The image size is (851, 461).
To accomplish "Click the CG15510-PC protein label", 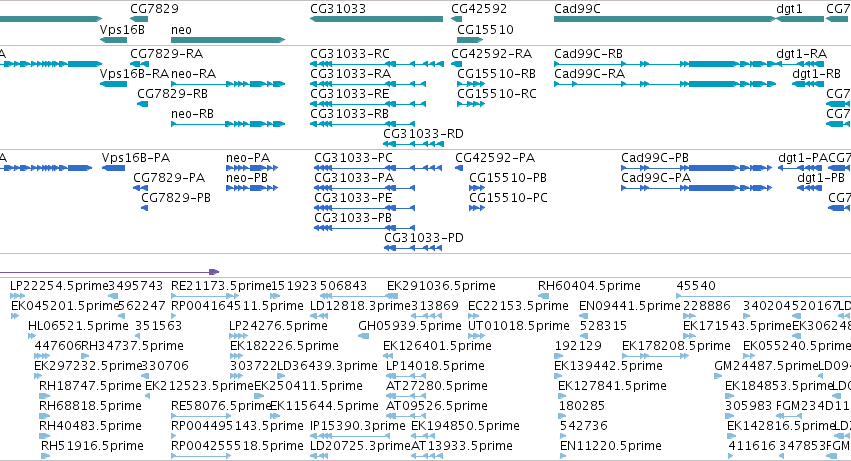I will tap(509, 198).
